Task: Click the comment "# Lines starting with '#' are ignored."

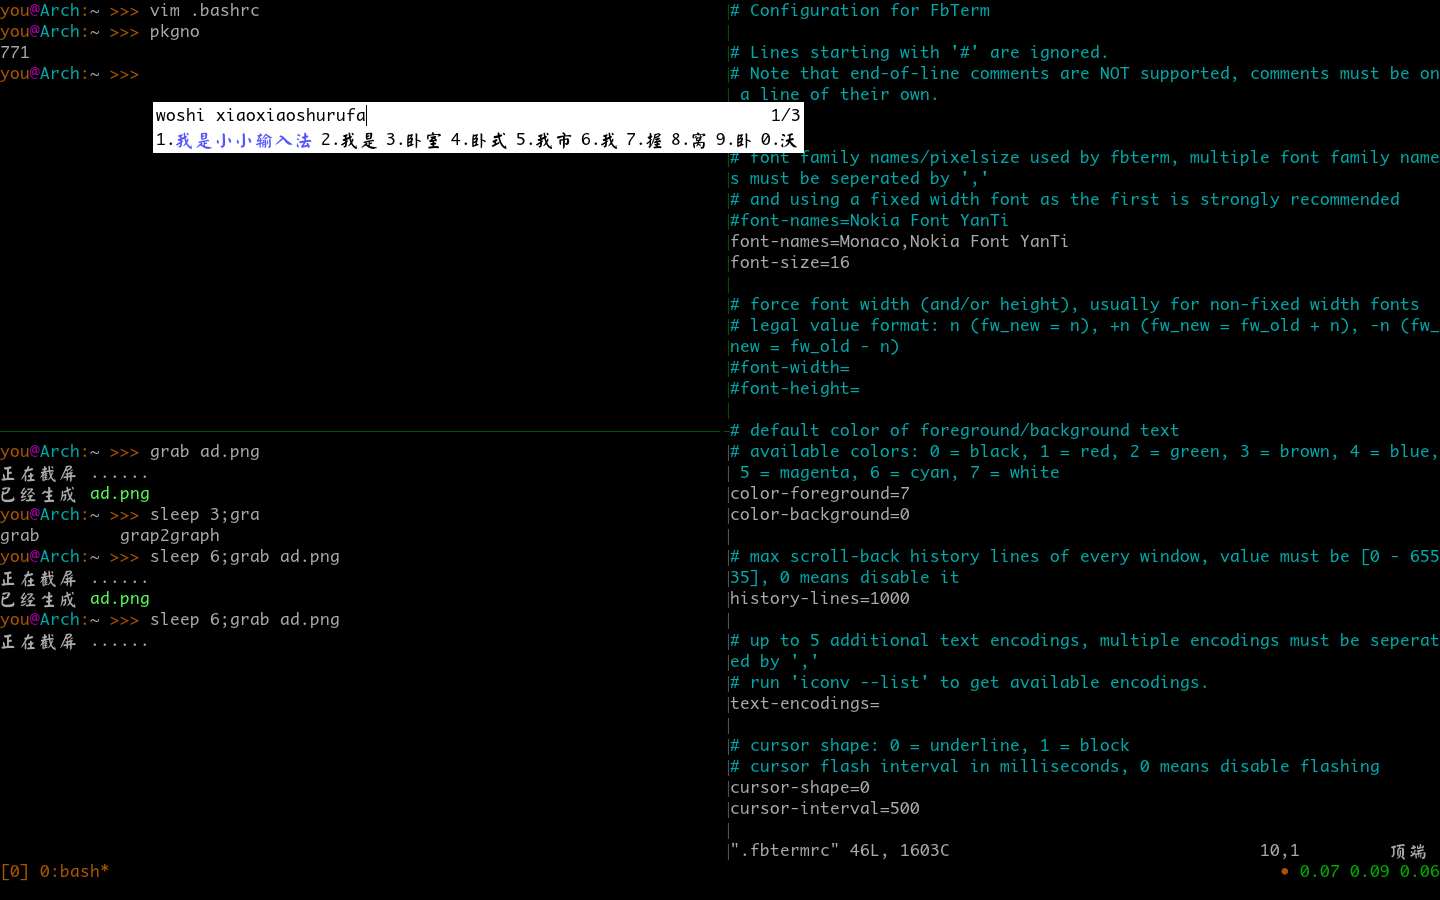Action: coord(920,52)
